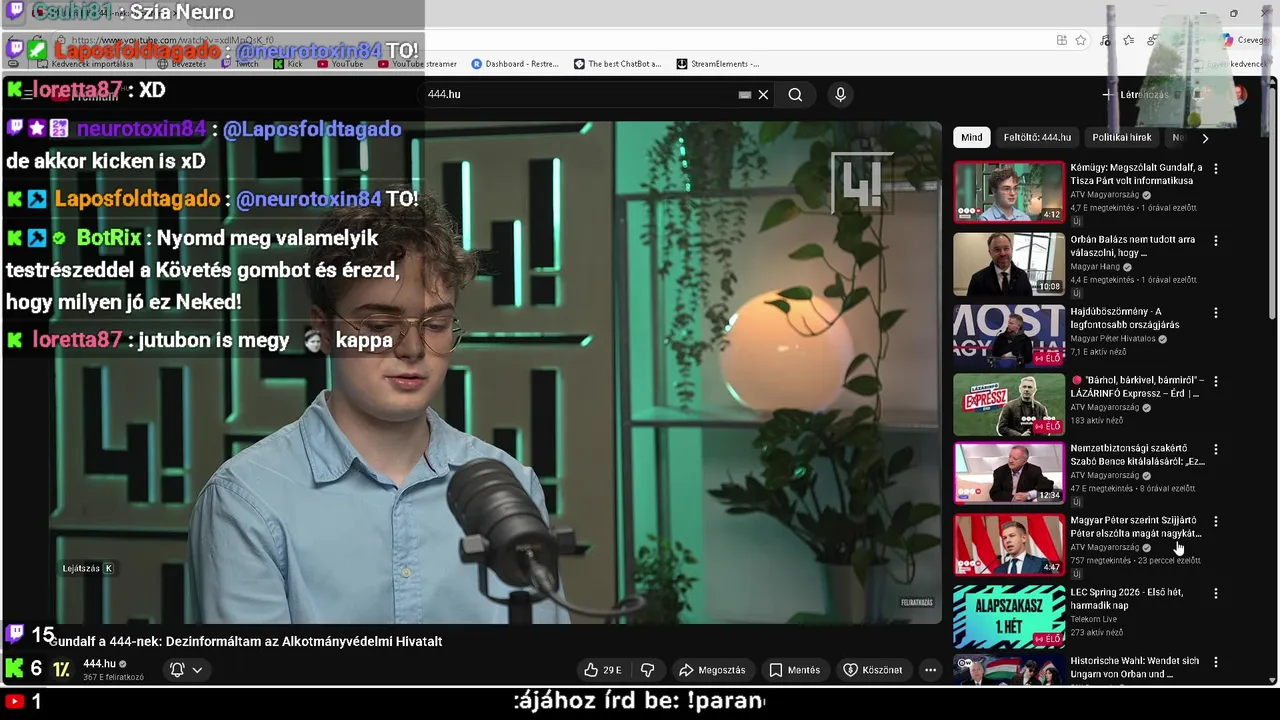Share video with Megosztás button
1280x720 pixels.
click(x=712, y=670)
